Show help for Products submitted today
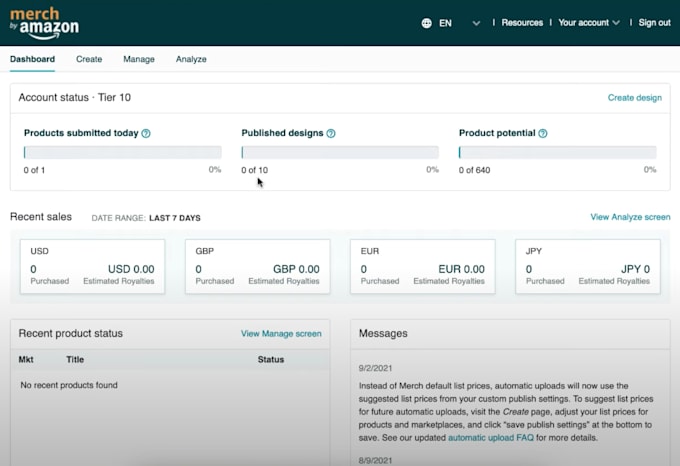This screenshot has height=466, width=680. pyautogui.click(x=146, y=134)
